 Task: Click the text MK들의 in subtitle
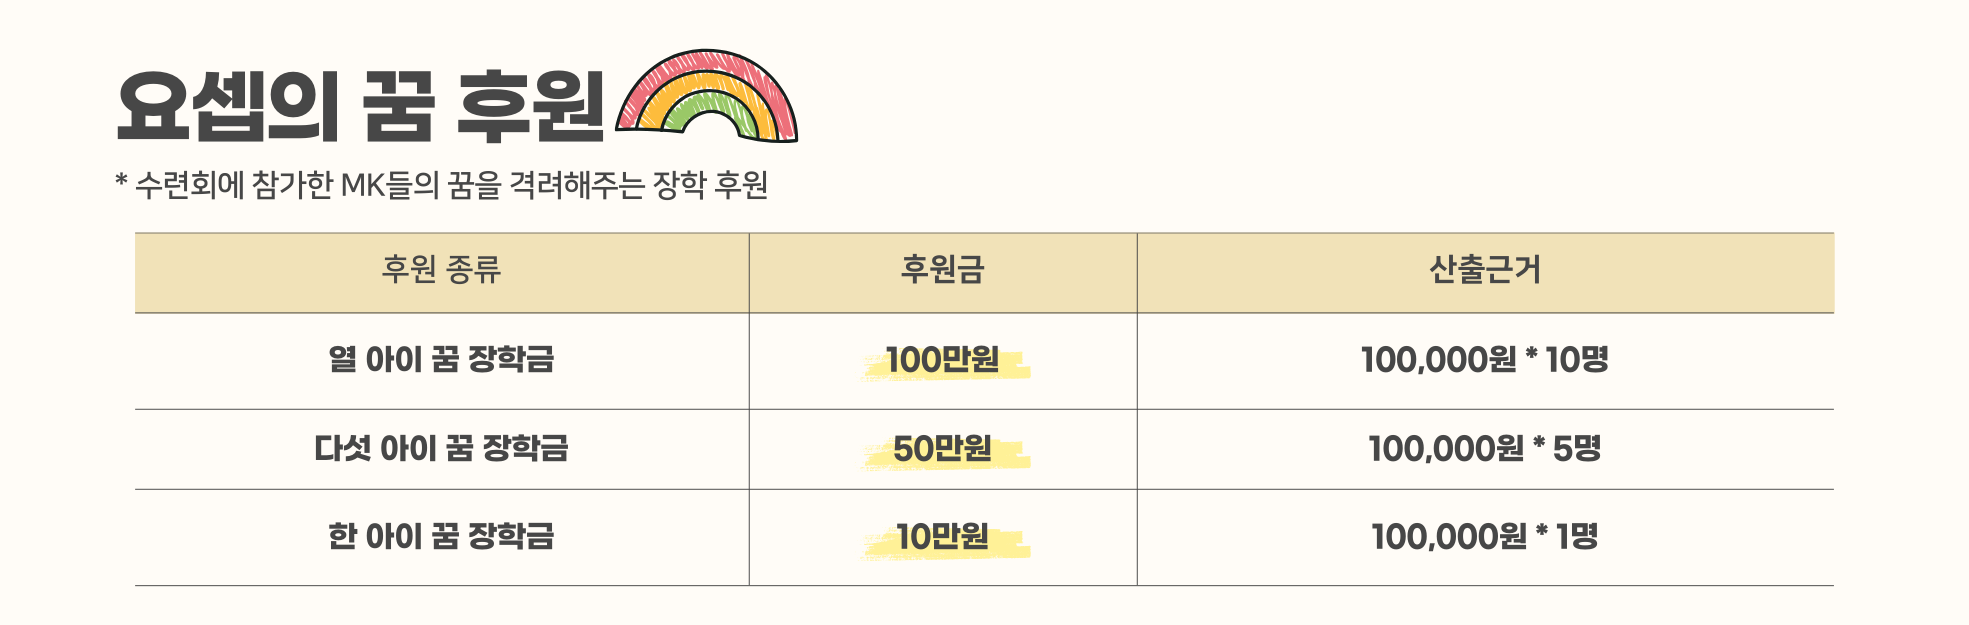pyautogui.click(x=390, y=185)
